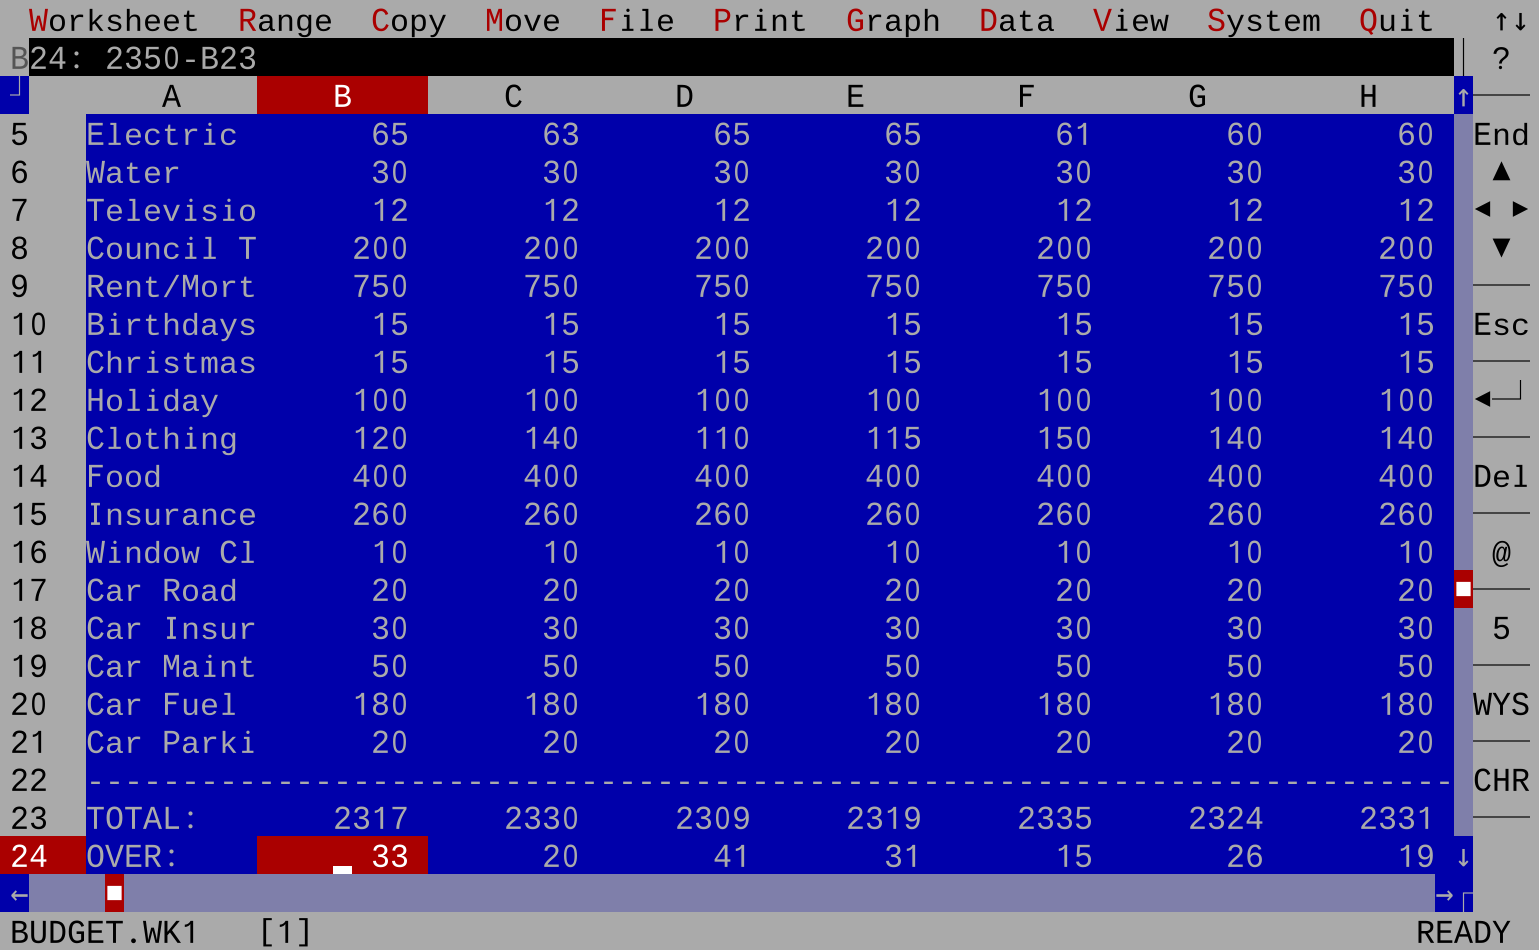Image resolution: width=1539 pixels, height=950 pixels.
Task: Click the vertical scrollbar down arrow
Action: (x=1463, y=856)
